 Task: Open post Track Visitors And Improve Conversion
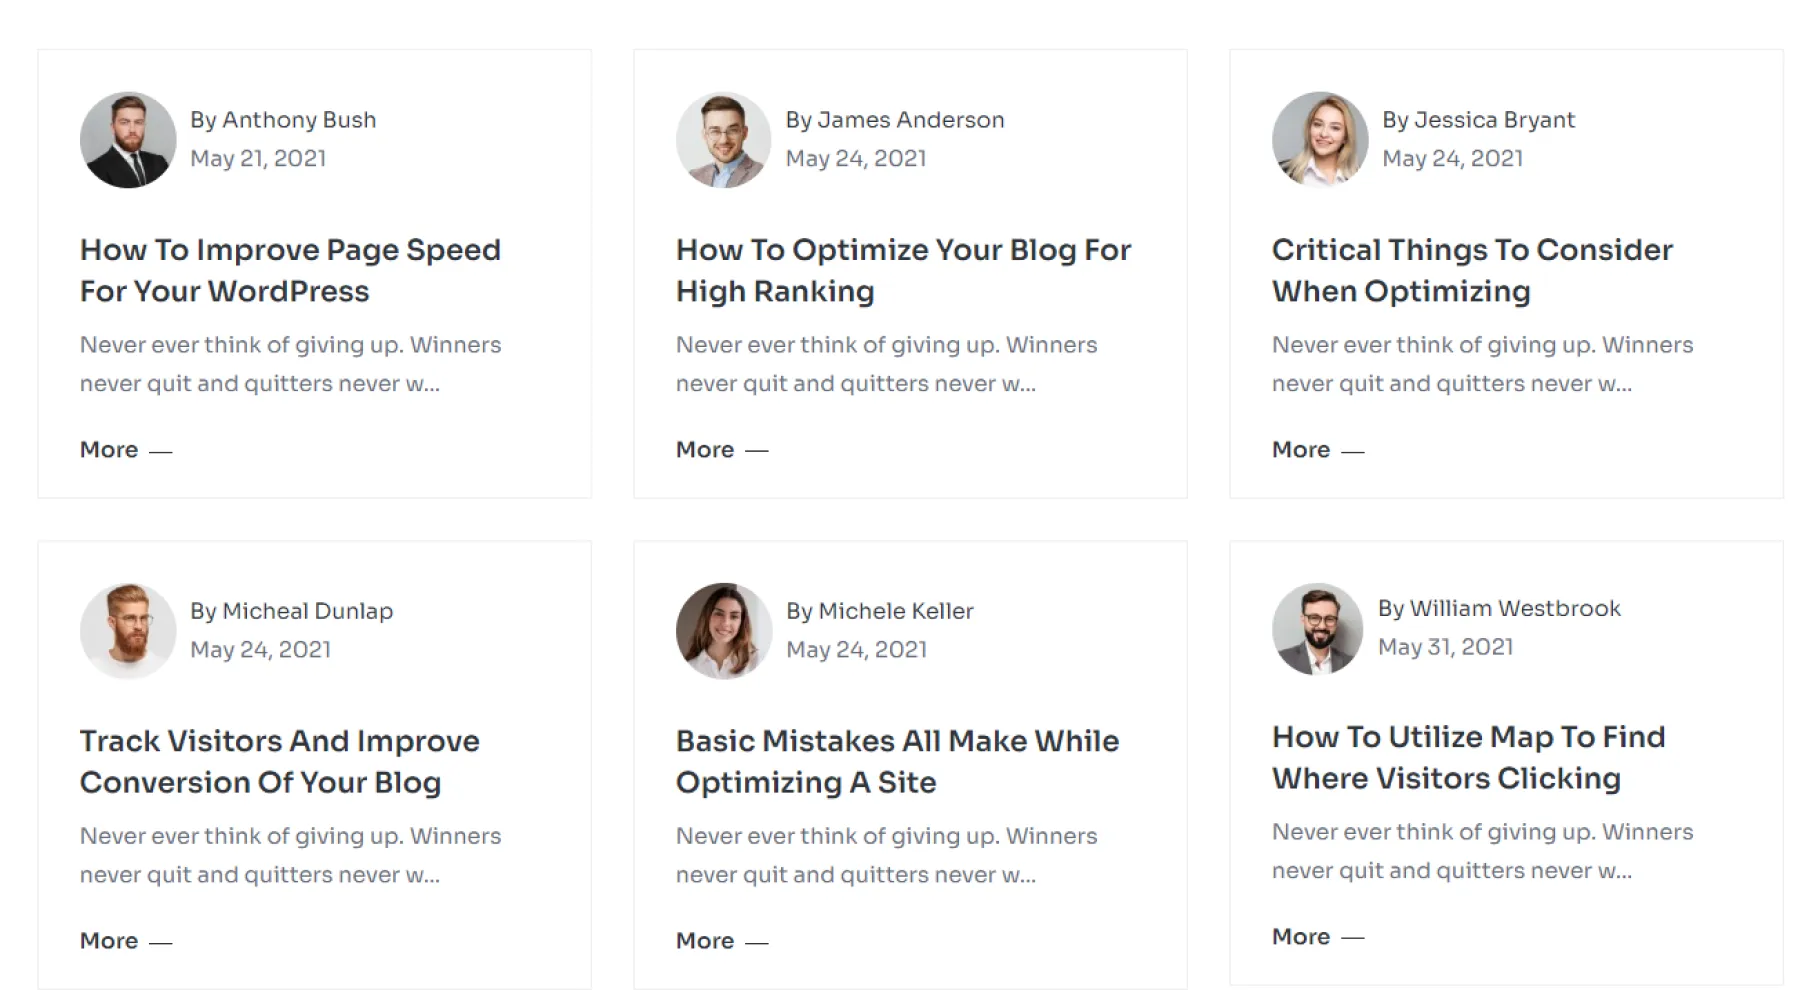coord(280,761)
